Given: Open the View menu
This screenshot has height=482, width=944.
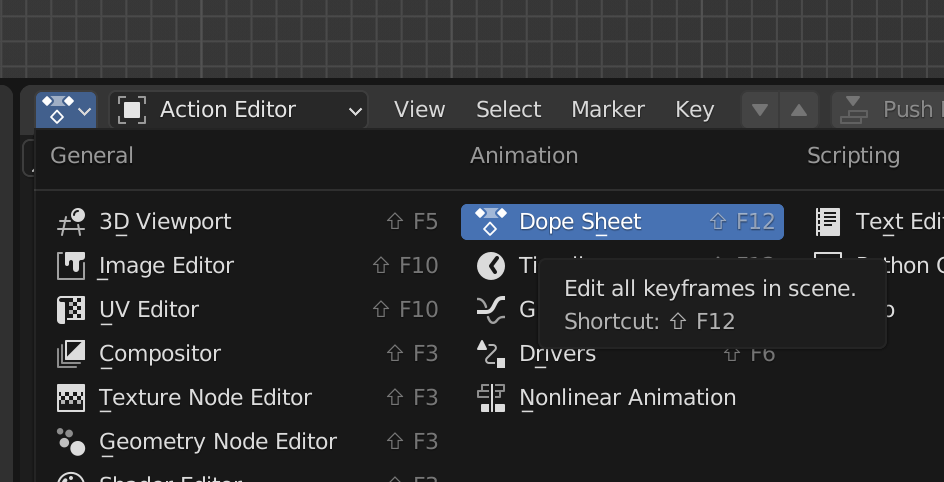Looking at the screenshot, I should [419, 110].
